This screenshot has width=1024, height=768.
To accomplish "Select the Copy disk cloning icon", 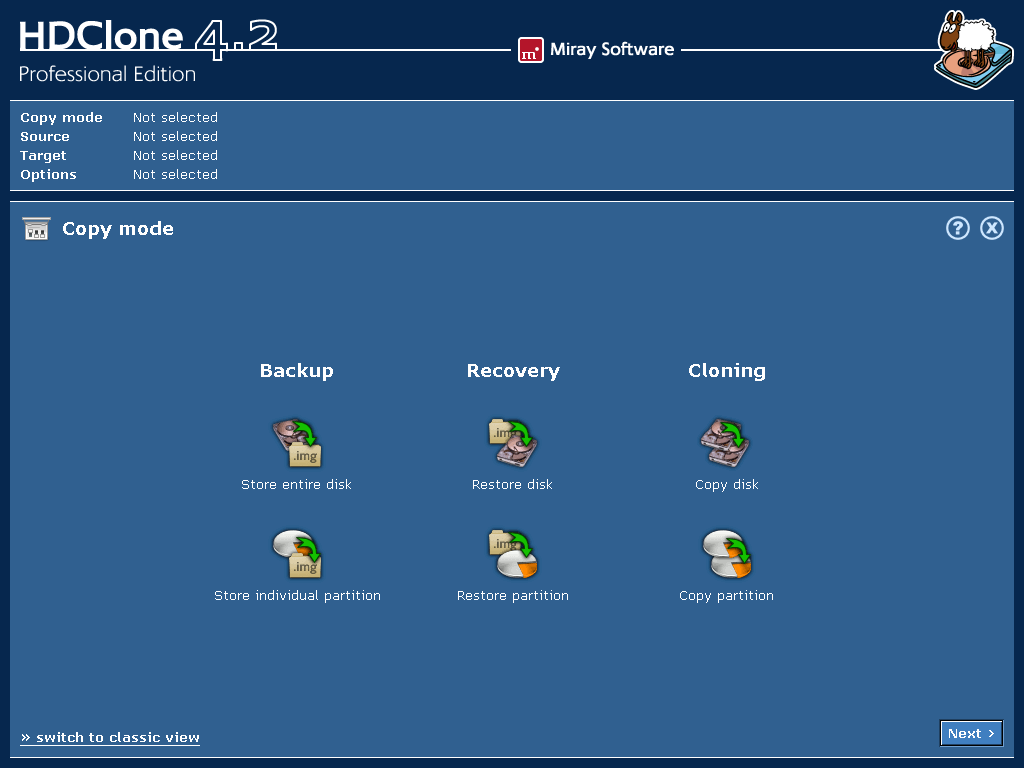I will pos(726,442).
